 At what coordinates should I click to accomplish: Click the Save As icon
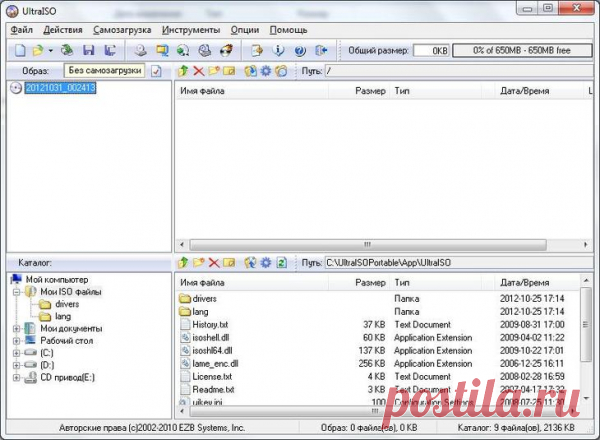pos(110,50)
